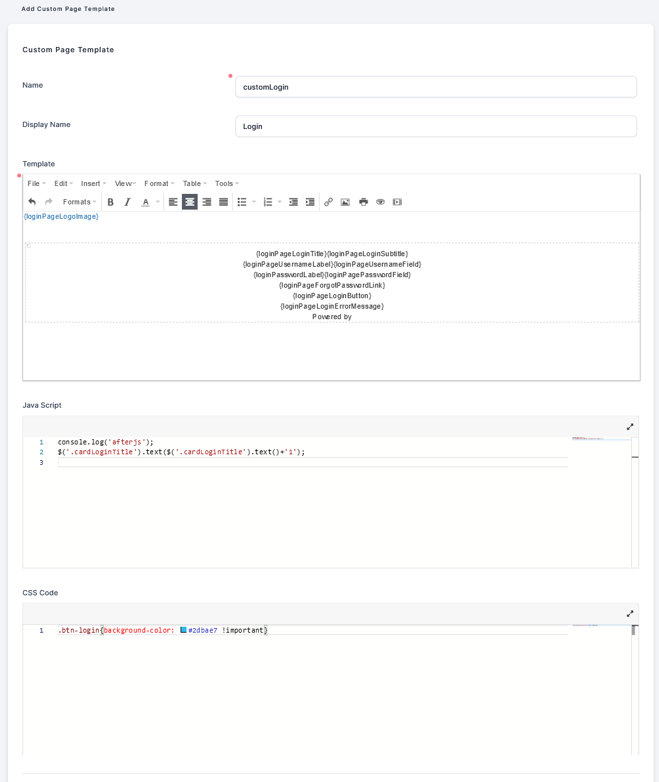
Task: Click the Undo icon in editor toolbar
Action: pyautogui.click(x=32, y=202)
